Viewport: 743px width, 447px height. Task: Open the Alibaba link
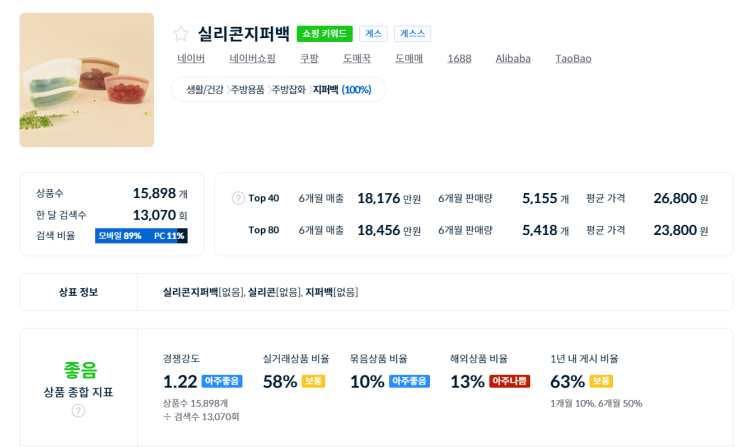[513, 58]
